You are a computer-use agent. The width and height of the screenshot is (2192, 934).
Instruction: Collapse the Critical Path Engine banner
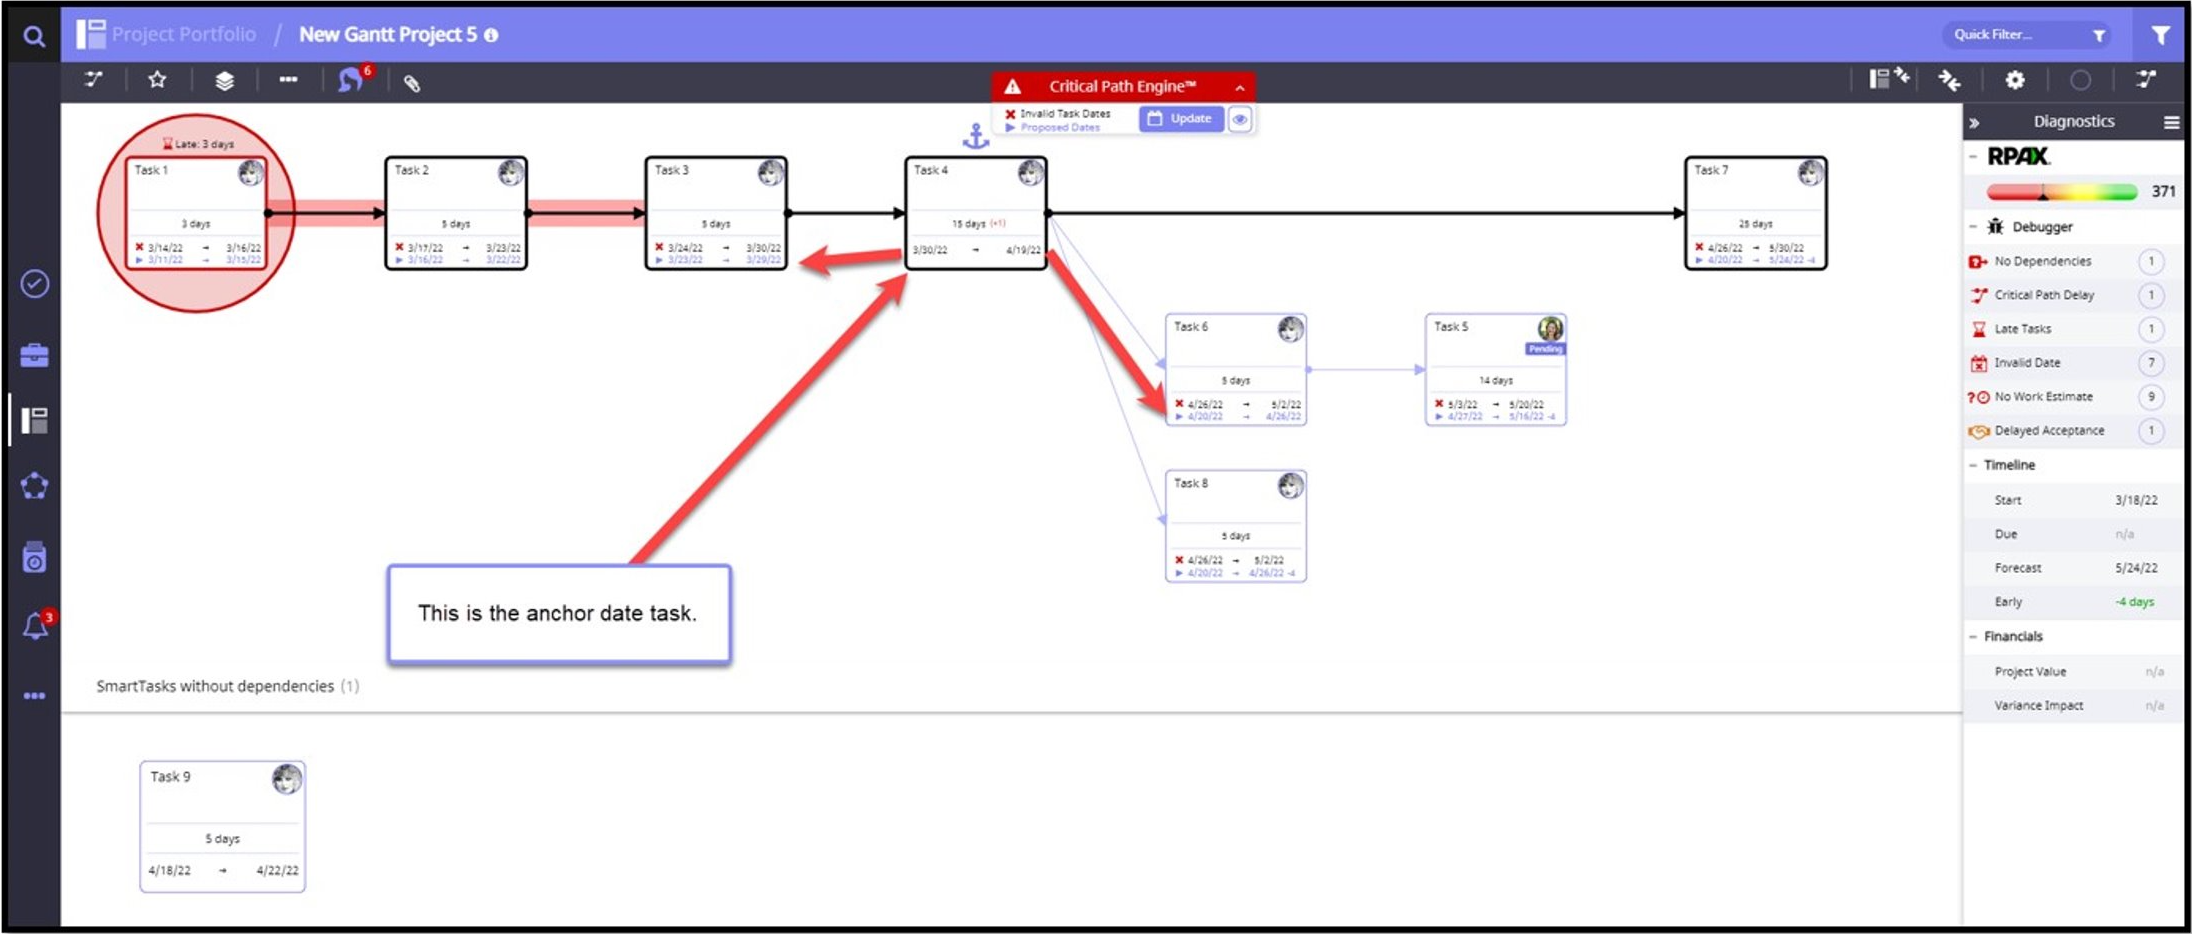[1239, 87]
